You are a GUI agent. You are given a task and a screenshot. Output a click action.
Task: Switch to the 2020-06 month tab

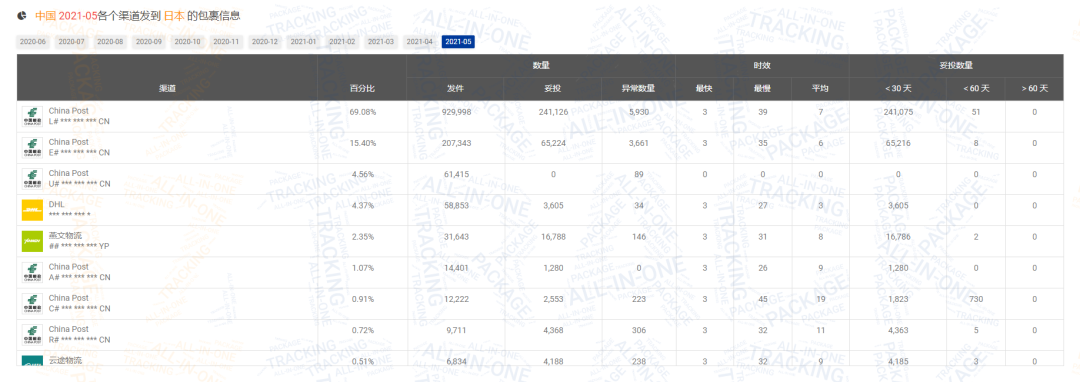click(33, 42)
